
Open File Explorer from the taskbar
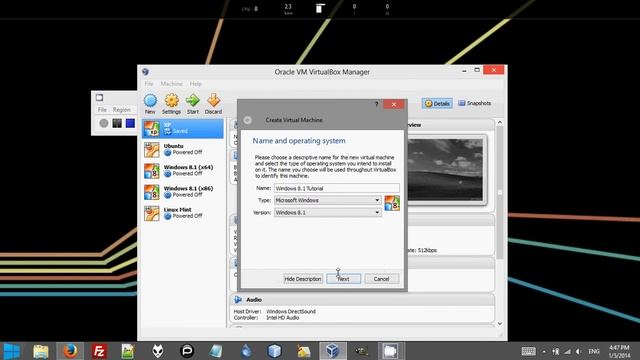coord(41,351)
